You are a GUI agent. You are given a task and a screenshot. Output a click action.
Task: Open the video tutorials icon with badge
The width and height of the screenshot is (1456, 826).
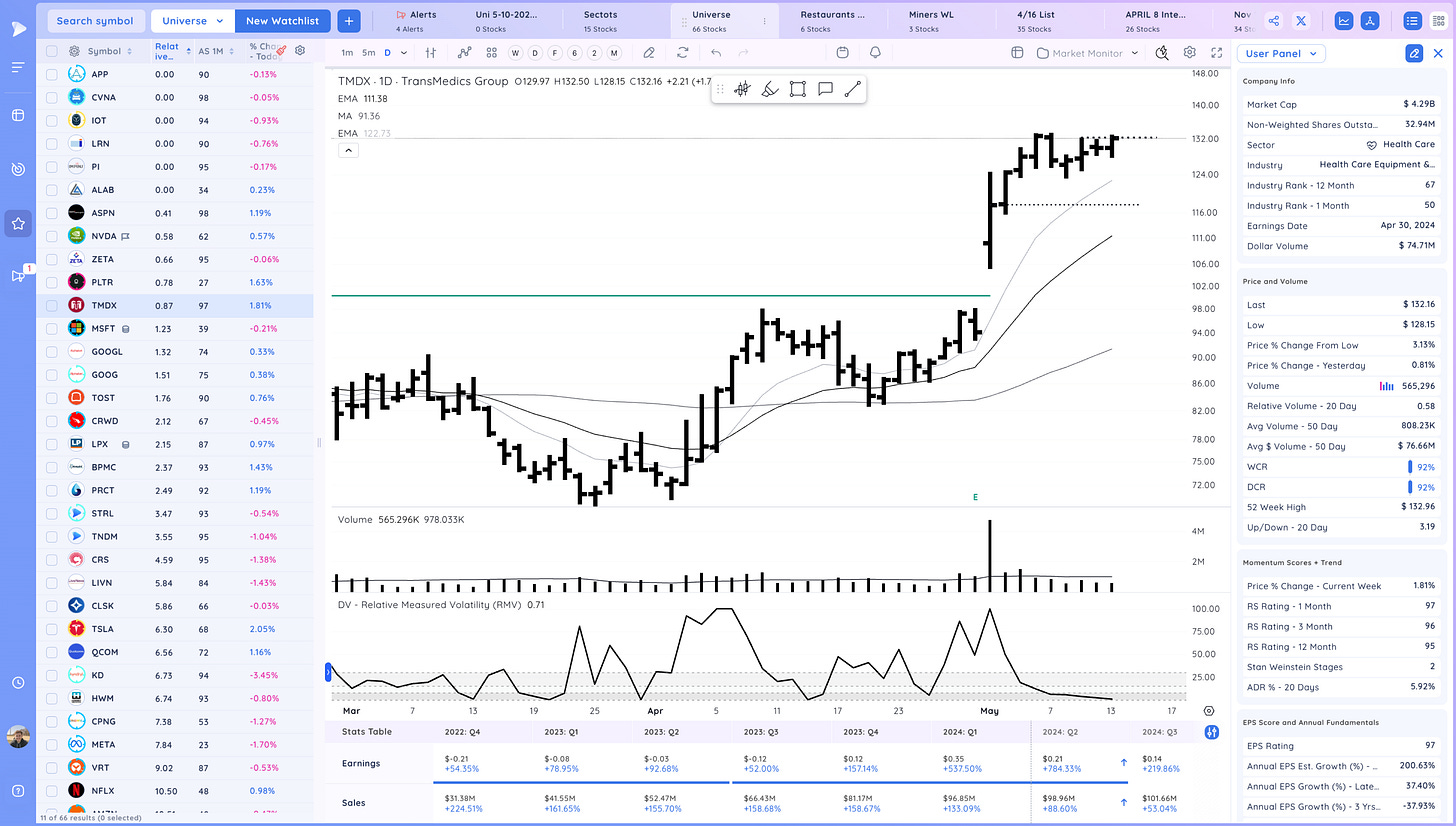(18, 276)
